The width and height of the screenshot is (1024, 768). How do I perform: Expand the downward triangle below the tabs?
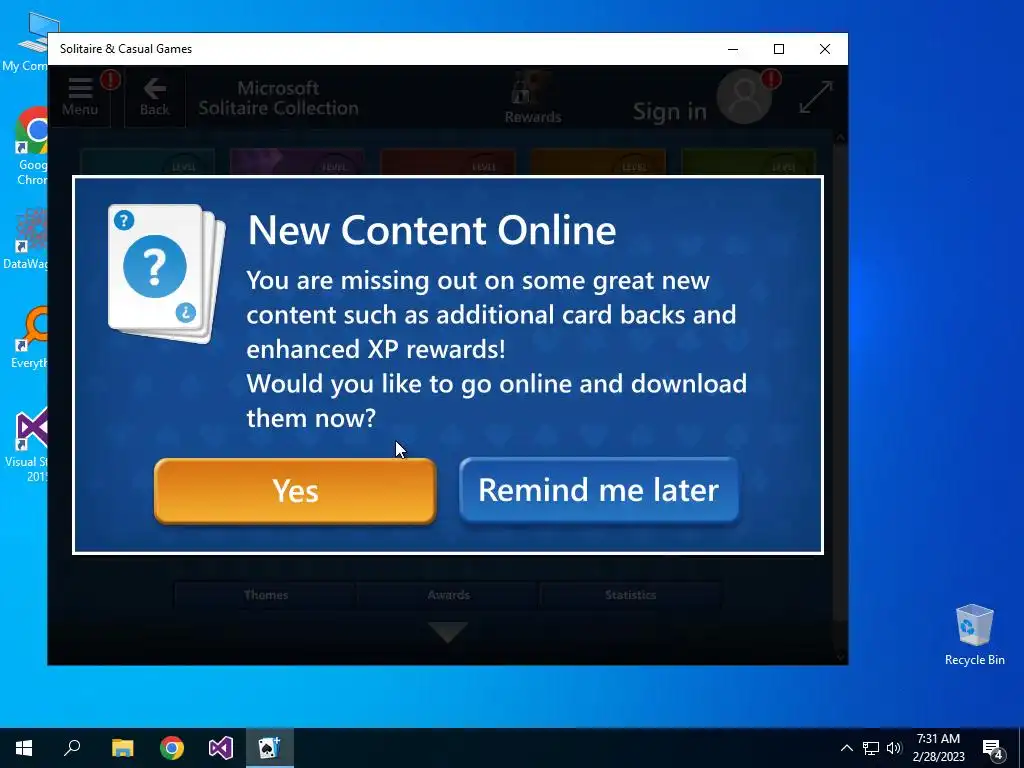448,632
